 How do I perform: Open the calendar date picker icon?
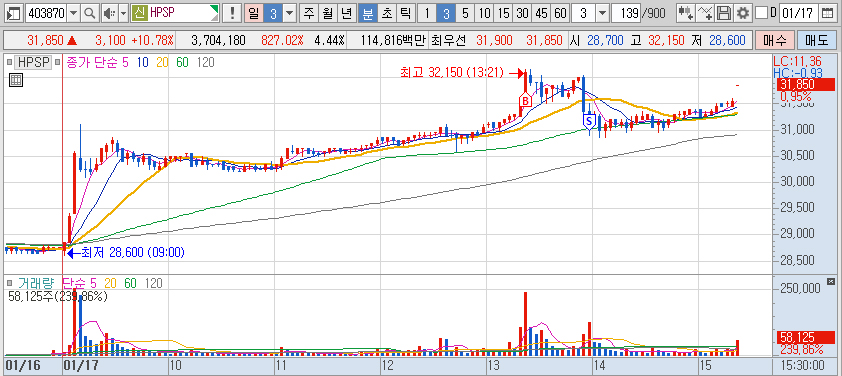[x=828, y=13]
